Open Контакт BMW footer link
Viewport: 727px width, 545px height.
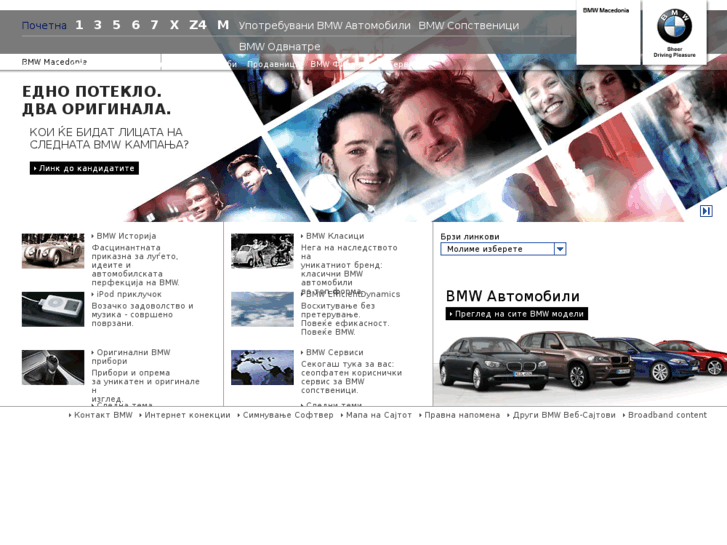tap(103, 415)
